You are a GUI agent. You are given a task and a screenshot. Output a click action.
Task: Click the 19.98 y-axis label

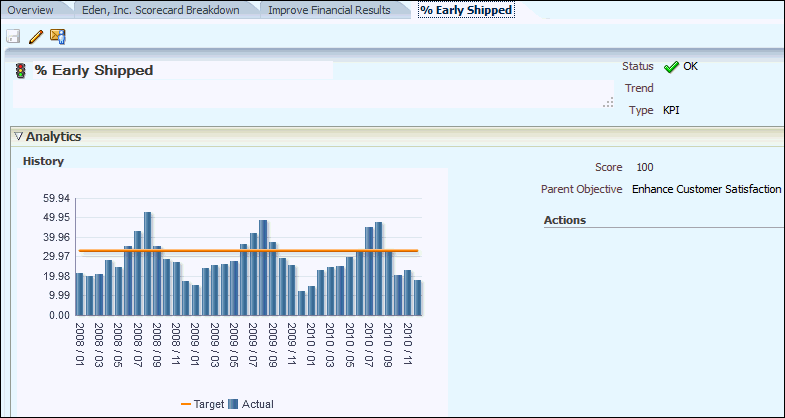pyautogui.click(x=57, y=276)
